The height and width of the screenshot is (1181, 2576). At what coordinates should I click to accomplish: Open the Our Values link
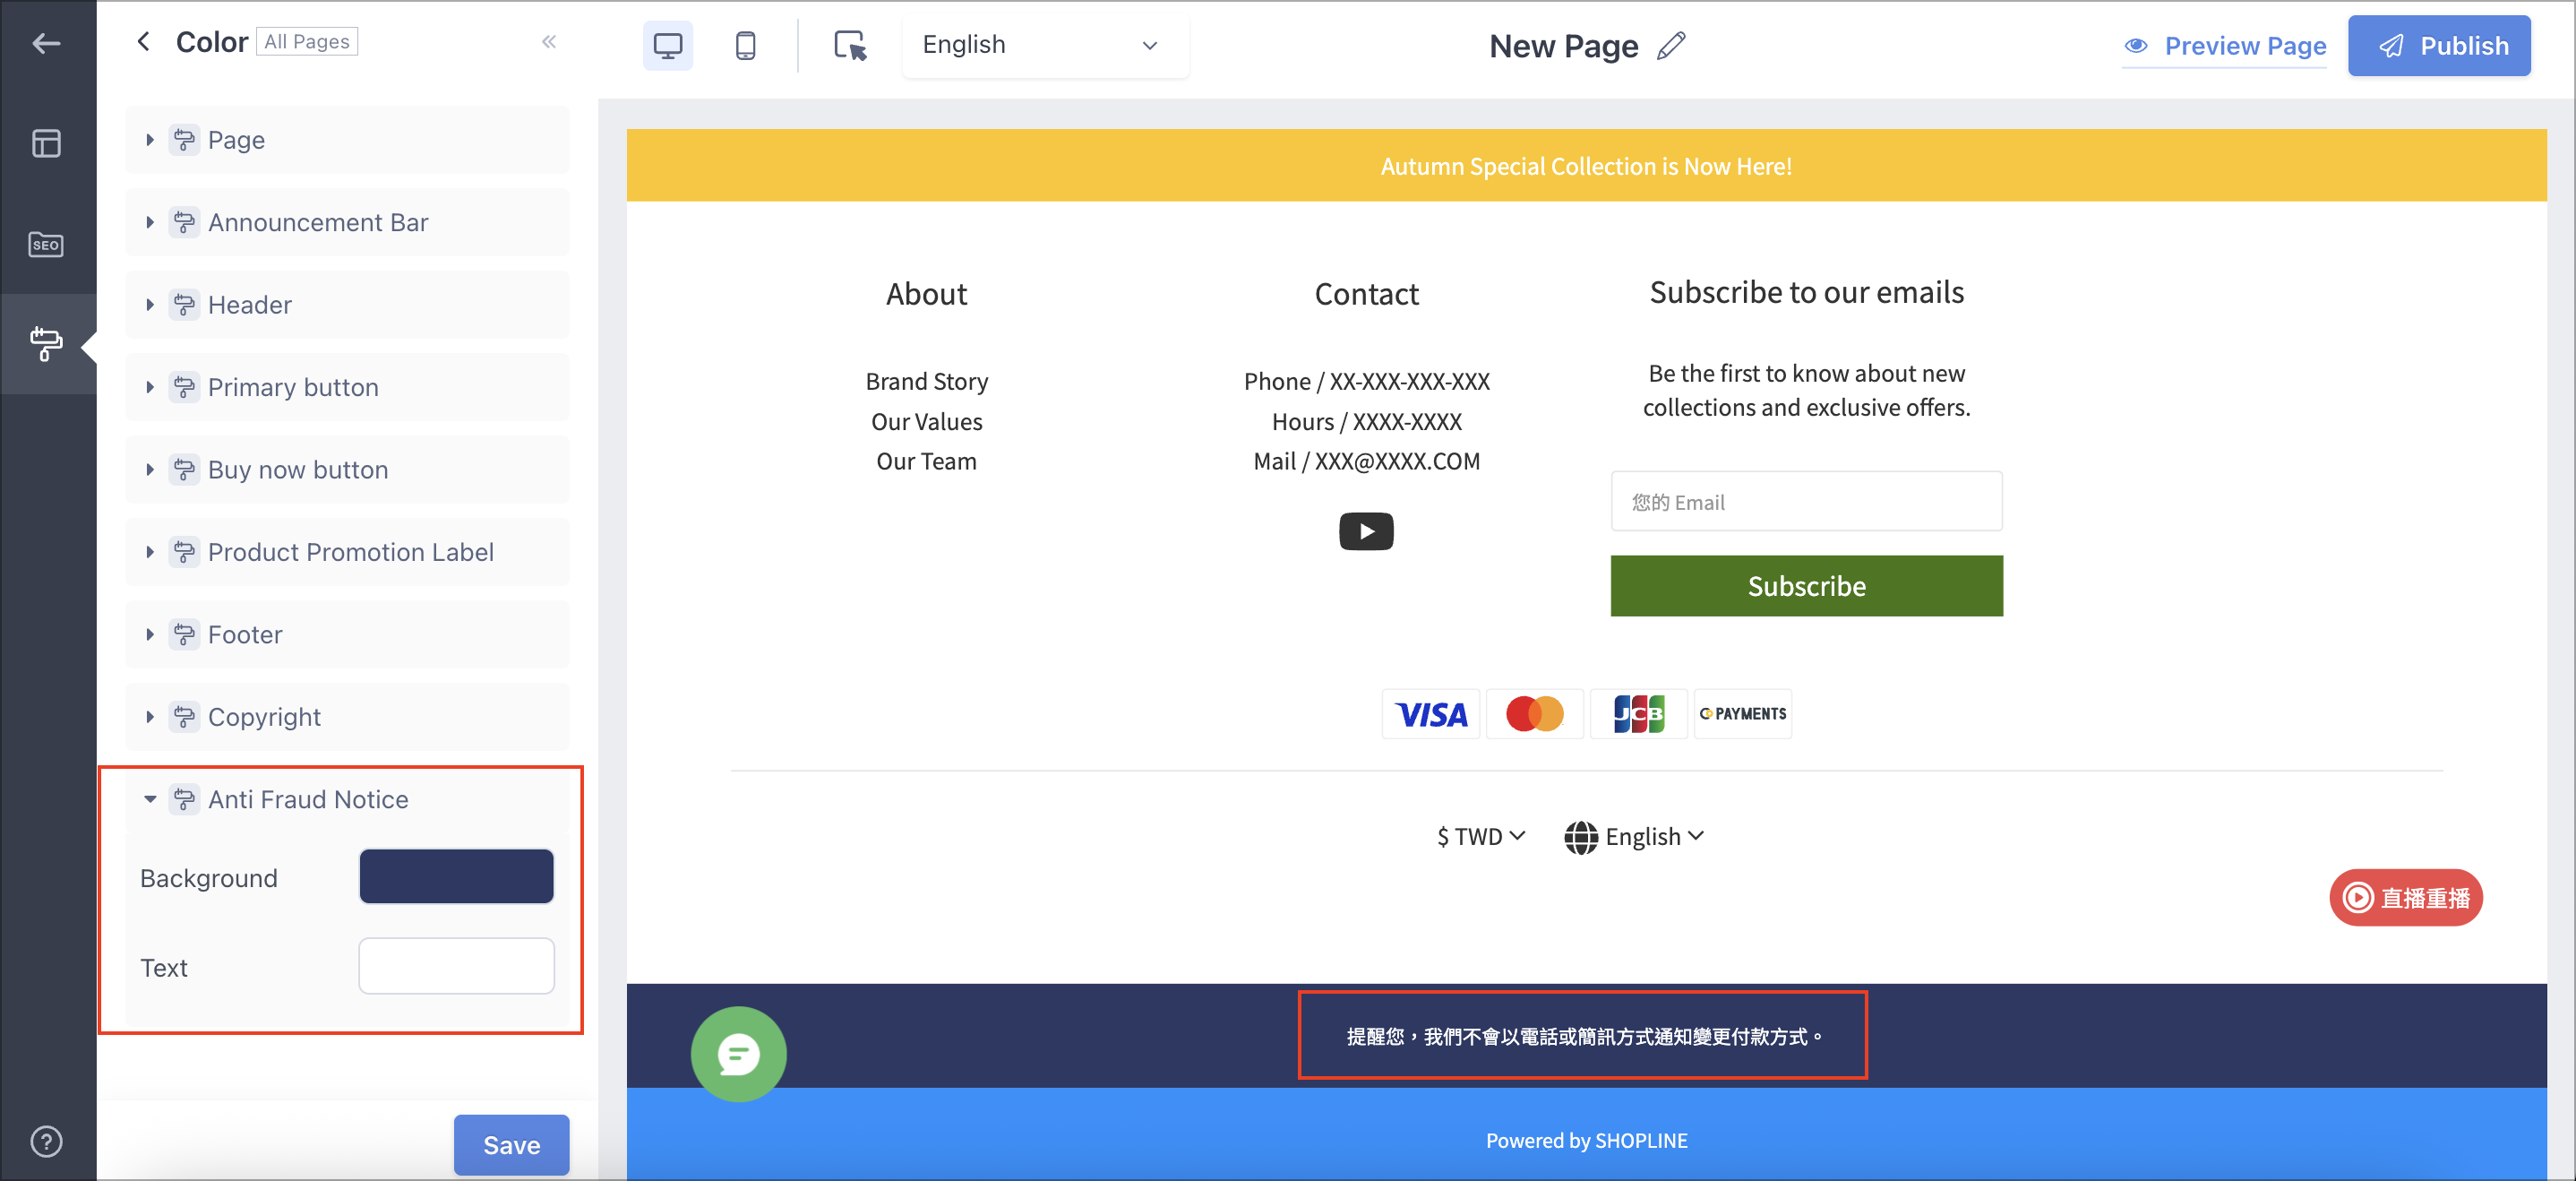click(x=926, y=421)
